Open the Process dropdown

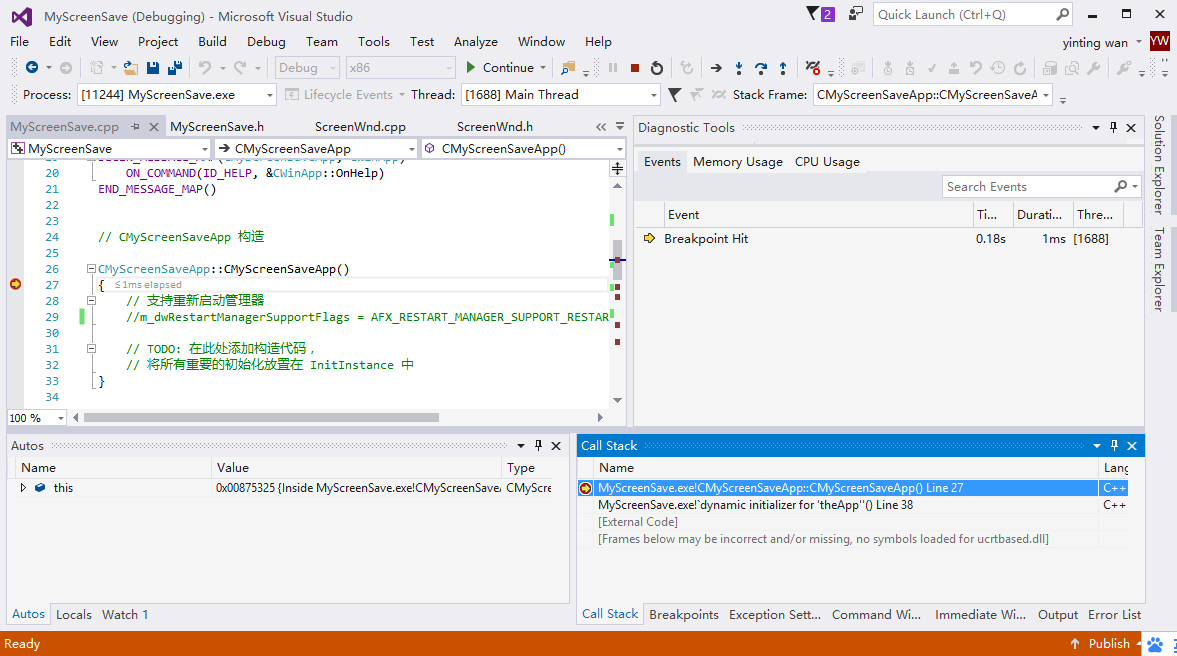pos(269,95)
